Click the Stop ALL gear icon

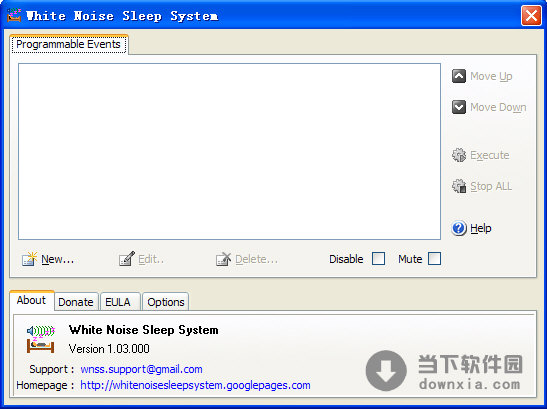click(459, 186)
